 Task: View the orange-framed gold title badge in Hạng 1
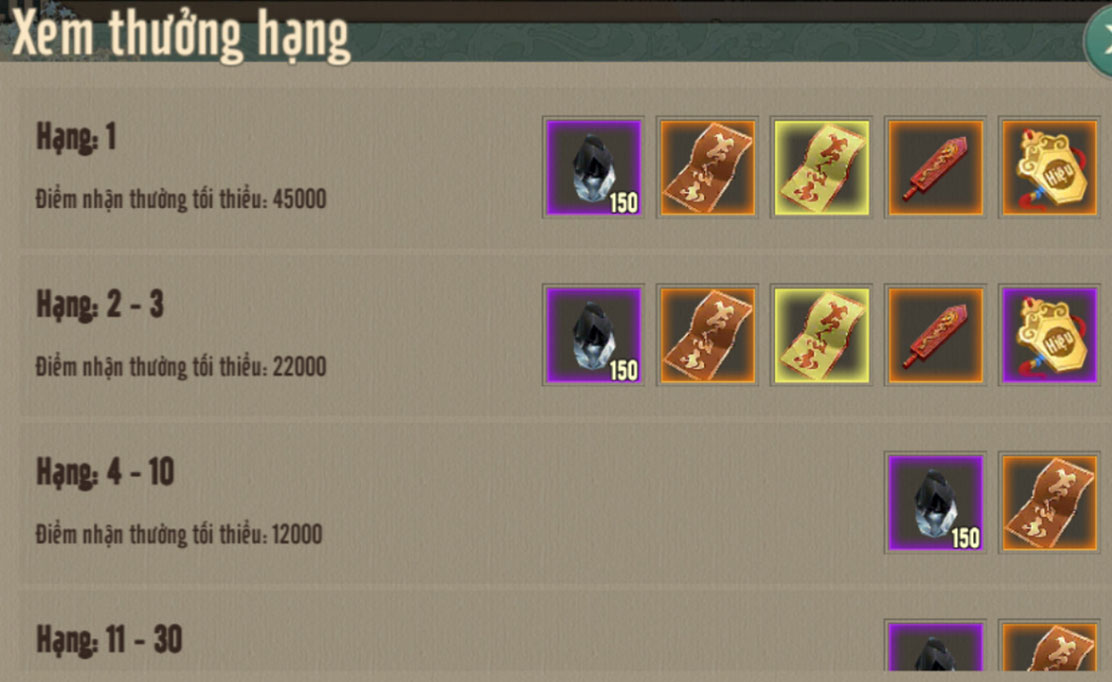(x=1049, y=167)
